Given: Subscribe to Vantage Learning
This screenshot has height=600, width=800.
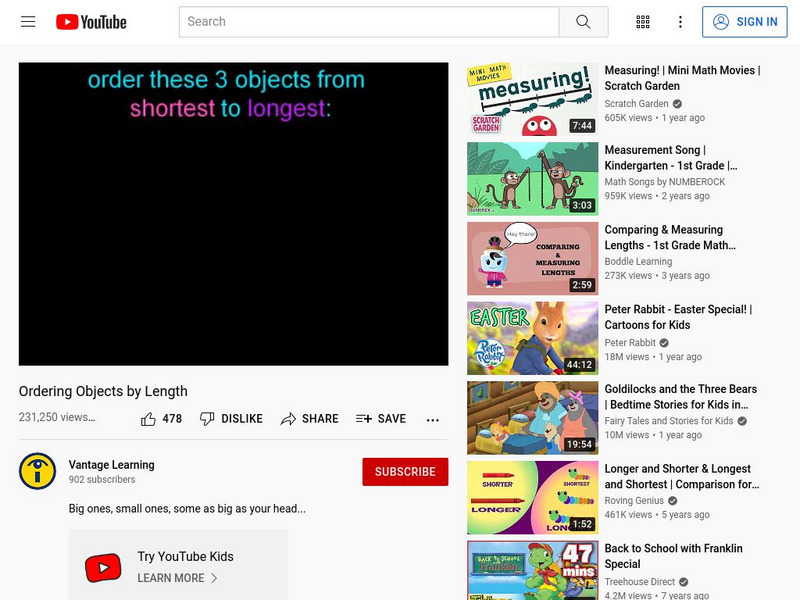Looking at the screenshot, I should click(x=405, y=471).
